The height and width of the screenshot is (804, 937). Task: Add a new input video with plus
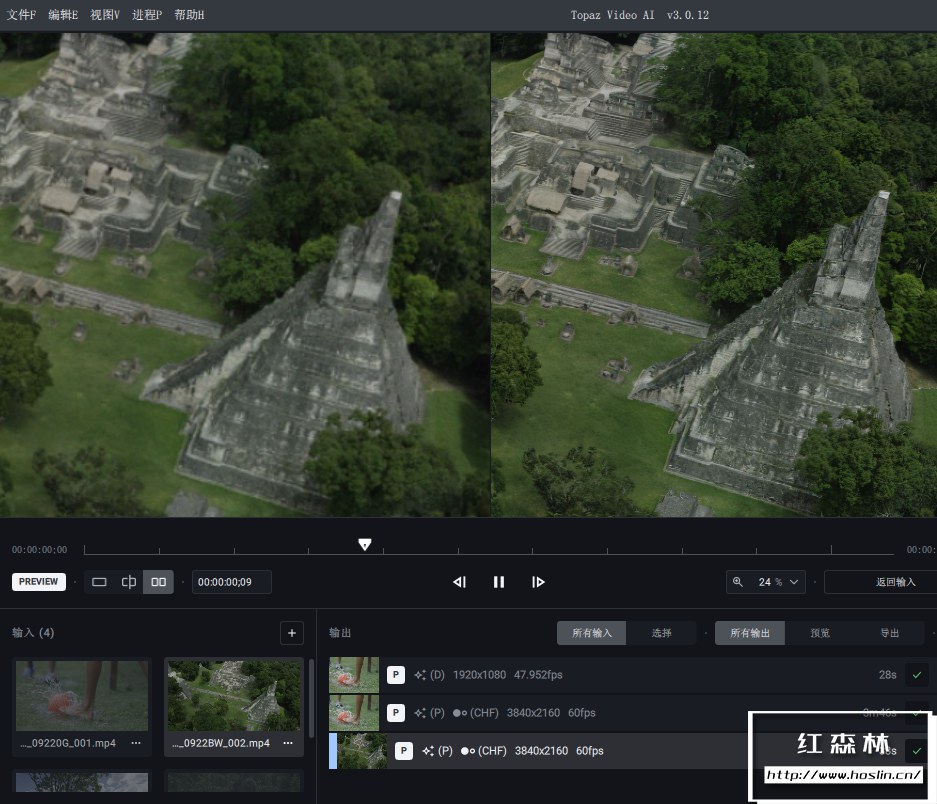(x=292, y=633)
